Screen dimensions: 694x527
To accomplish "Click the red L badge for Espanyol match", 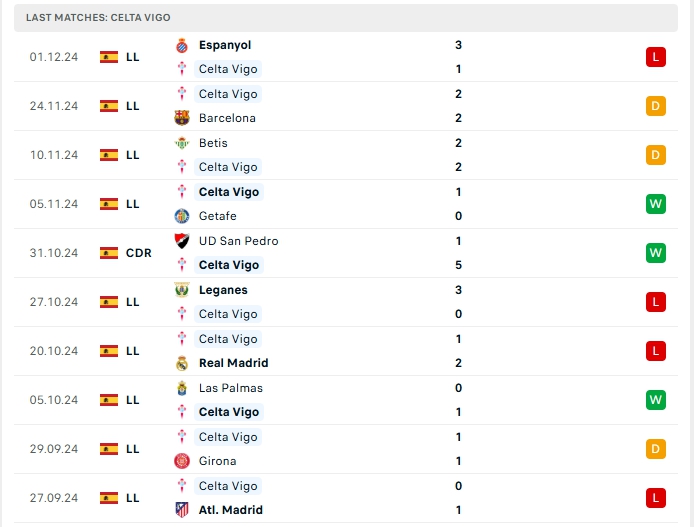I will click(656, 57).
